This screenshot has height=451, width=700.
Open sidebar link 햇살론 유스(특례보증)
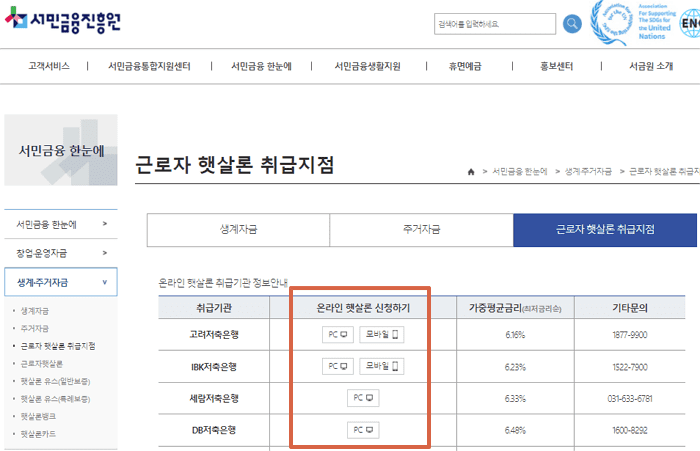tap(55, 399)
